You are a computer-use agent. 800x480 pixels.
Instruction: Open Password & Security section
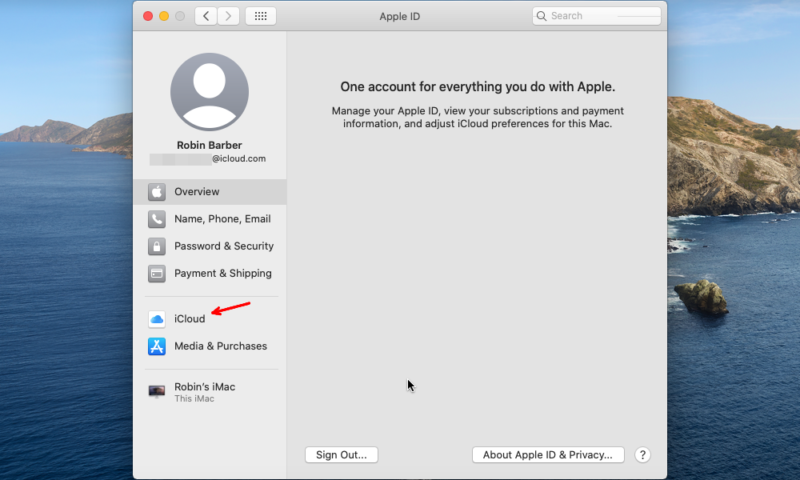[x=224, y=246]
